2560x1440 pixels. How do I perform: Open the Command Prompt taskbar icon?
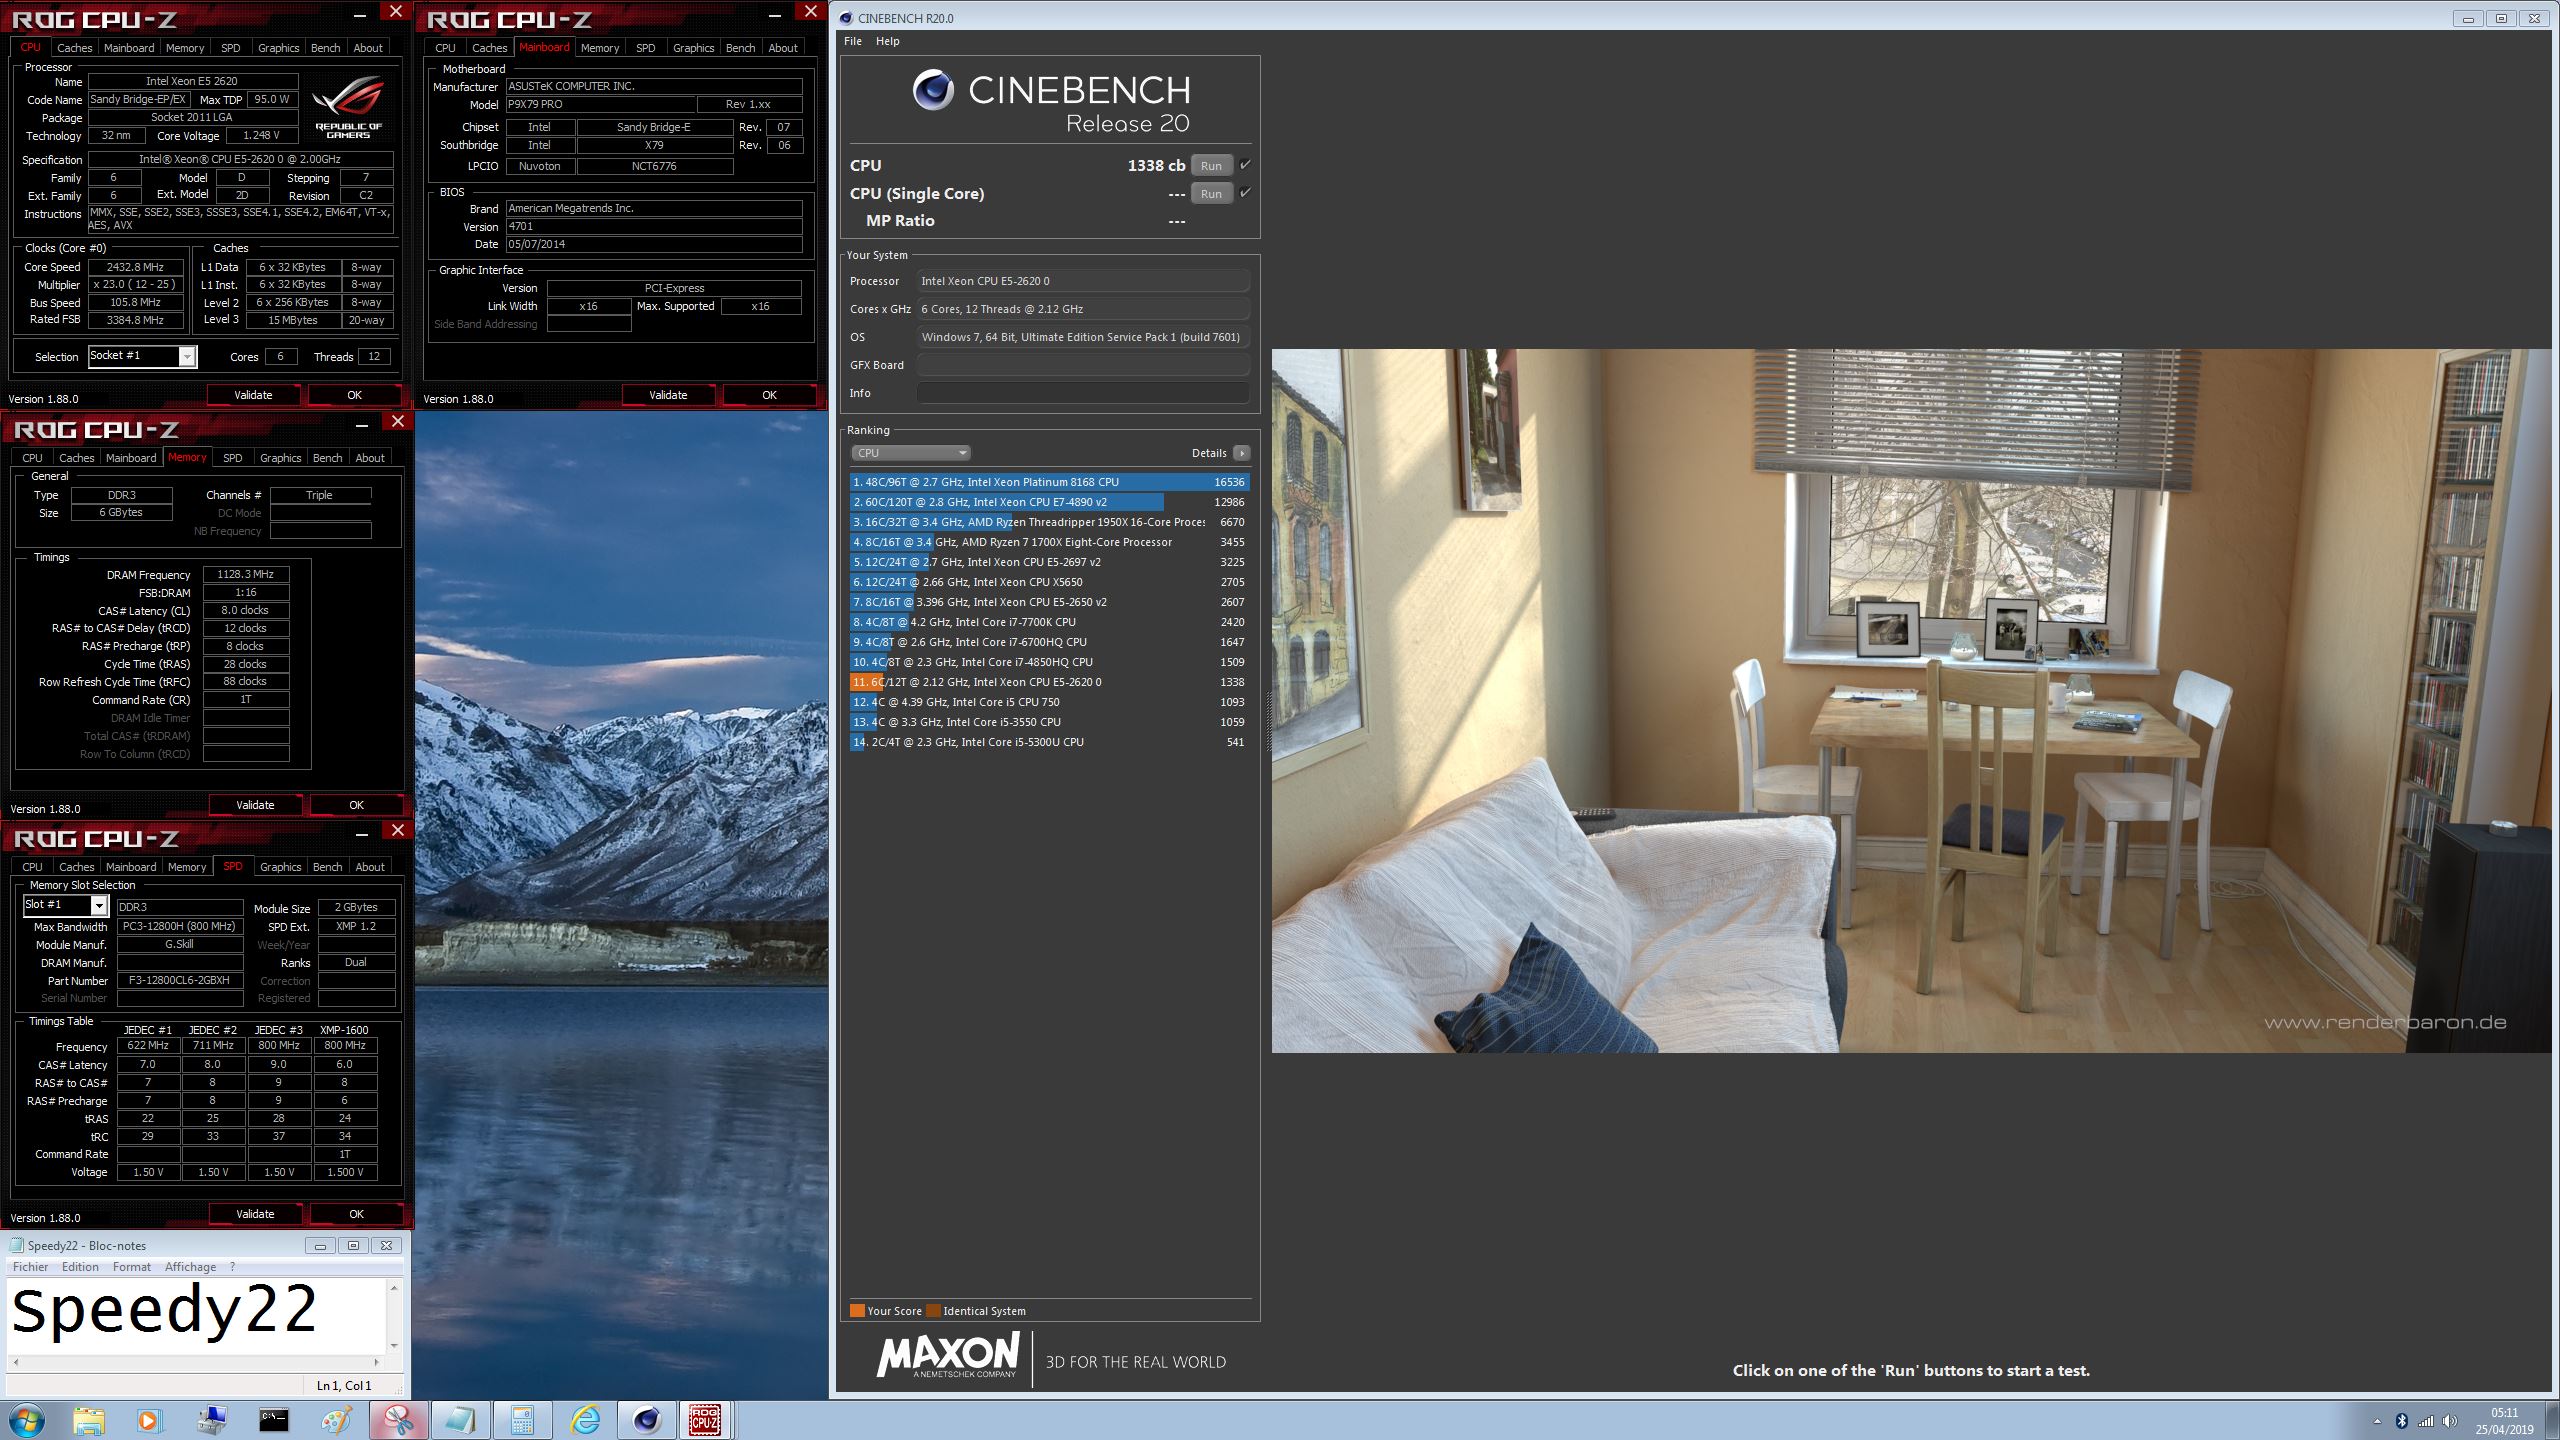(x=274, y=1420)
